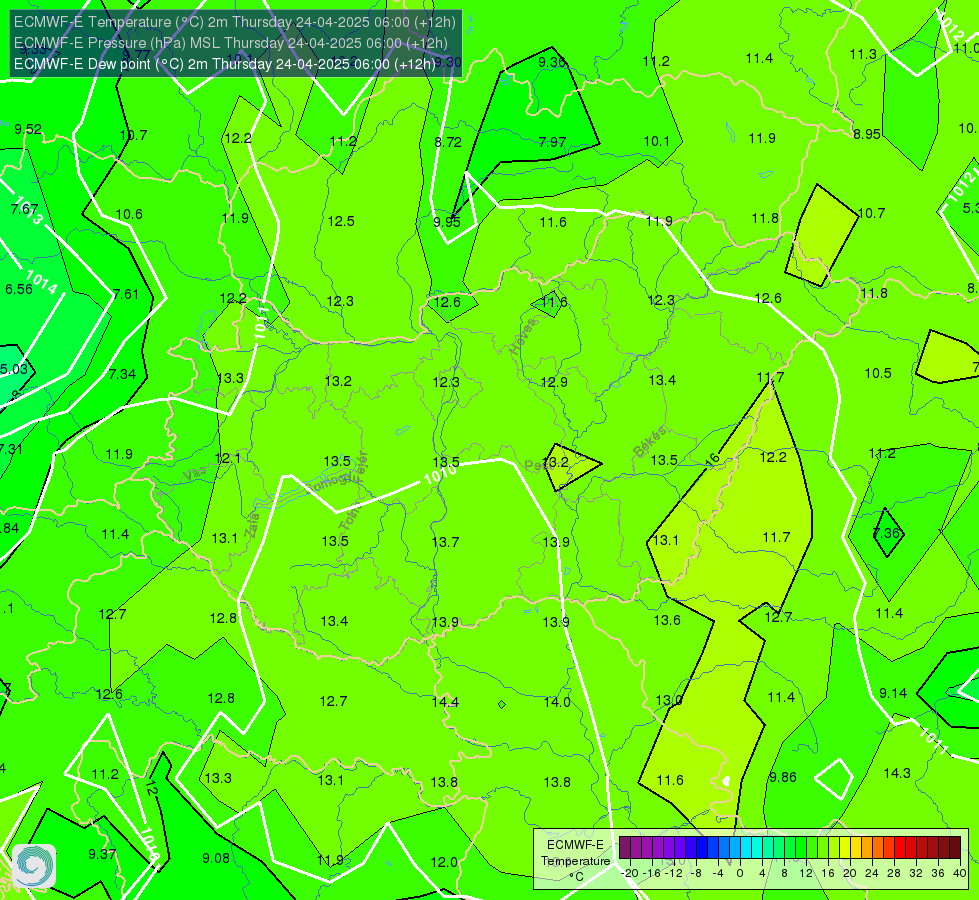Click the temperature value 8.95
979x900 pixels.
(867, 134)
